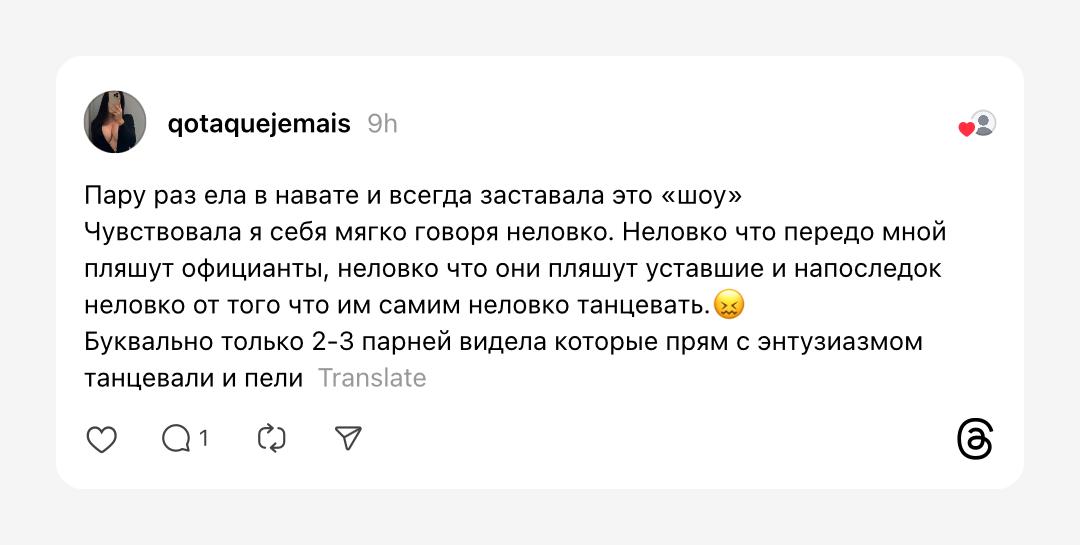Click the small red heart badge
The height and width of the screenshot is (545, 1080).
pos(966,130)
